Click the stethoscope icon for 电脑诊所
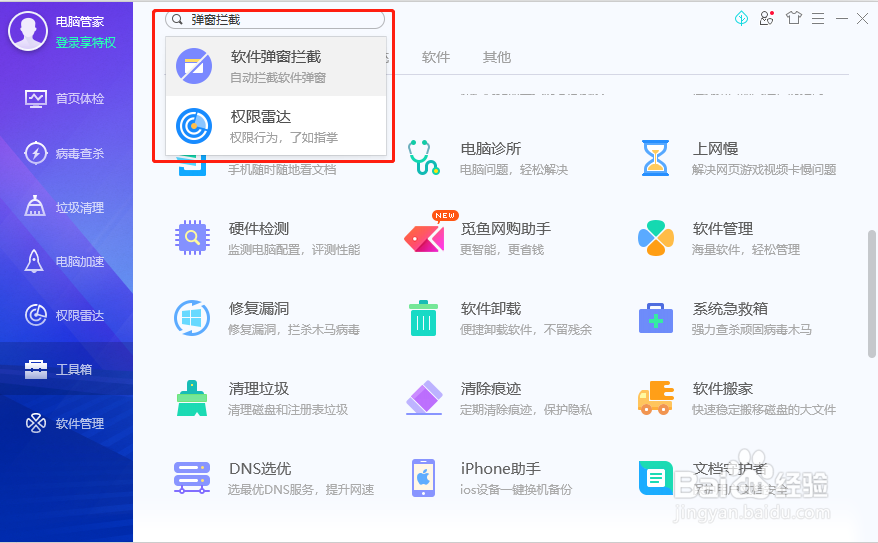The height and width of the screenshot is (543, 878). [423, 157]
